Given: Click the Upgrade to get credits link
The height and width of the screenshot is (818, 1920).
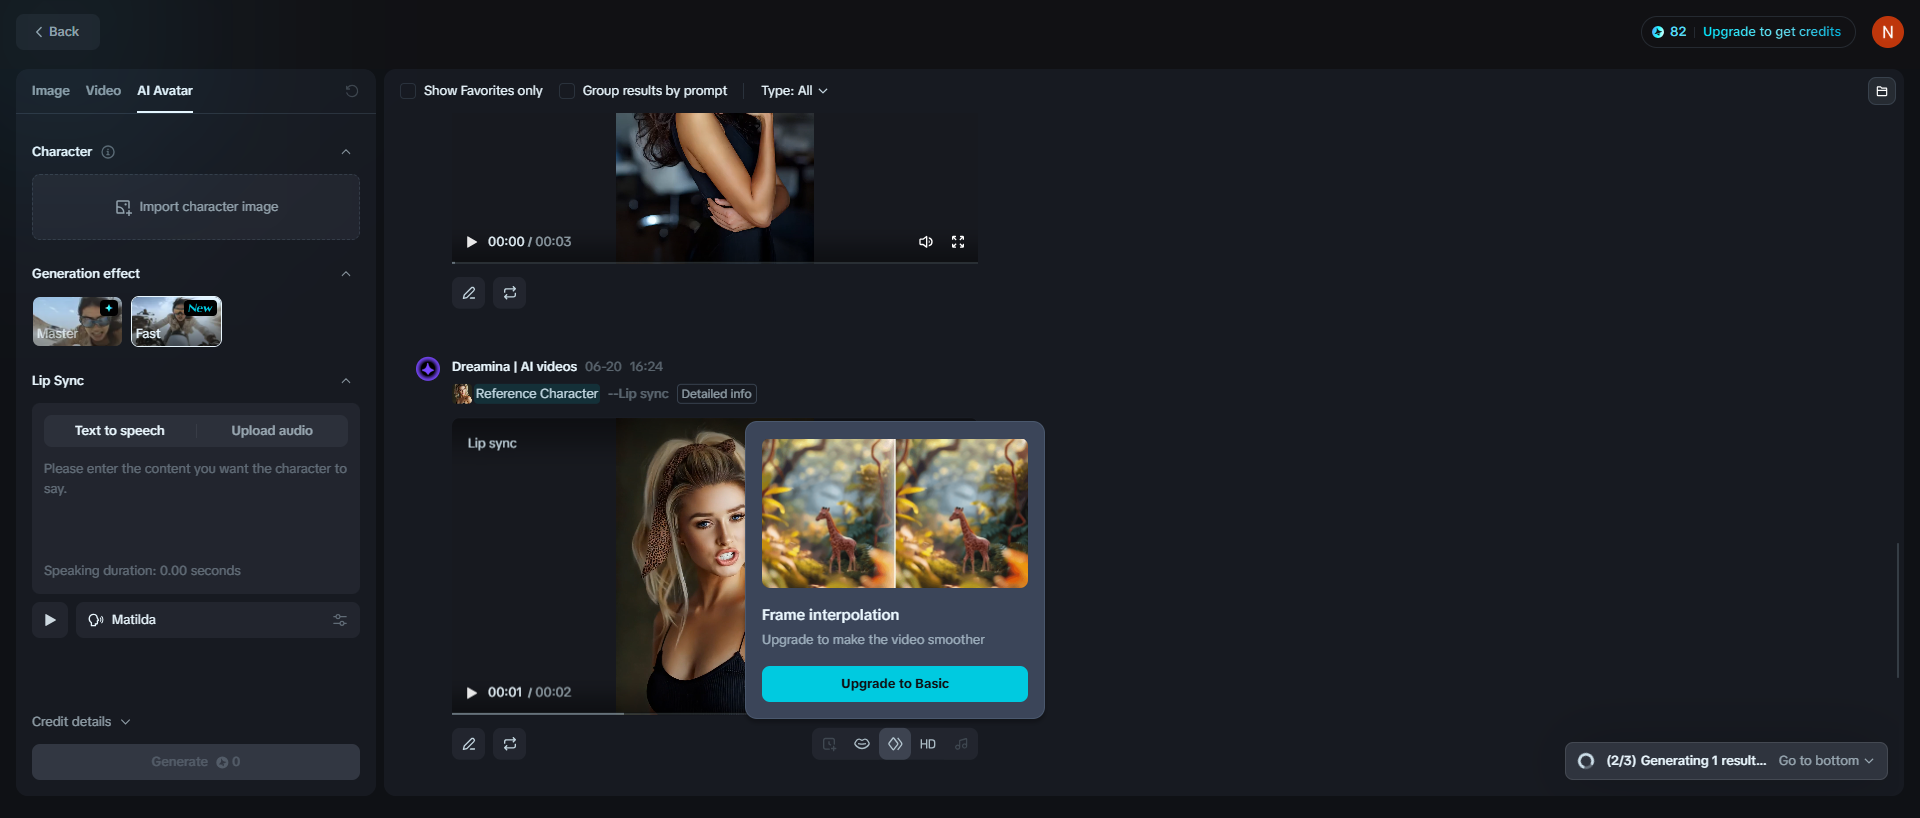Looking at the screenshot, I should tap(1771, 32).
